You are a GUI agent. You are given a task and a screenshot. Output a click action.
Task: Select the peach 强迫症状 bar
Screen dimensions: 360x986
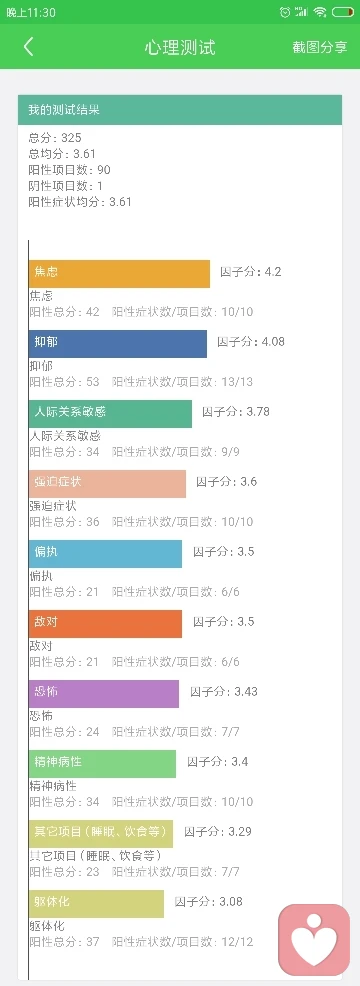(x=108, y=484)
